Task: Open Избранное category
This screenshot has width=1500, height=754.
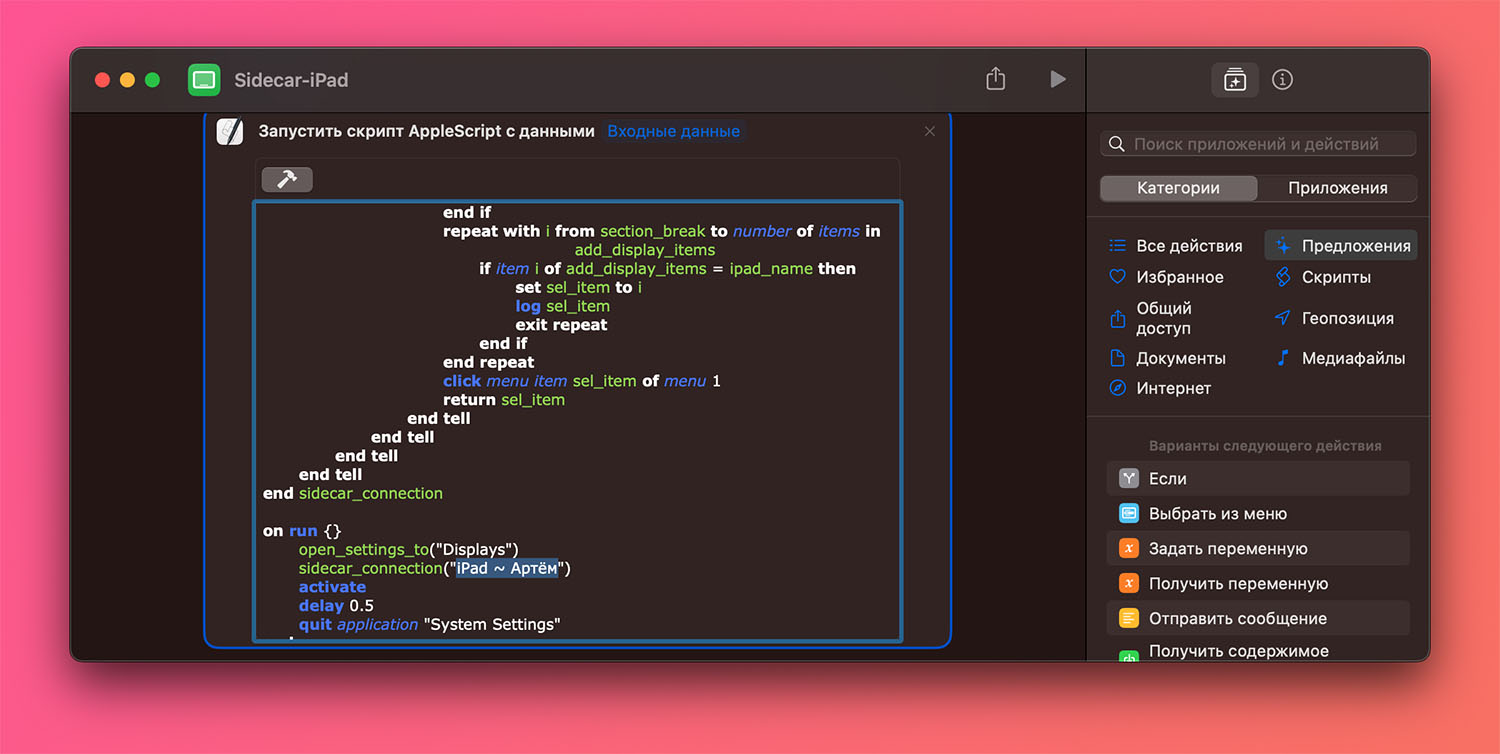Action: coord(1179,277)
